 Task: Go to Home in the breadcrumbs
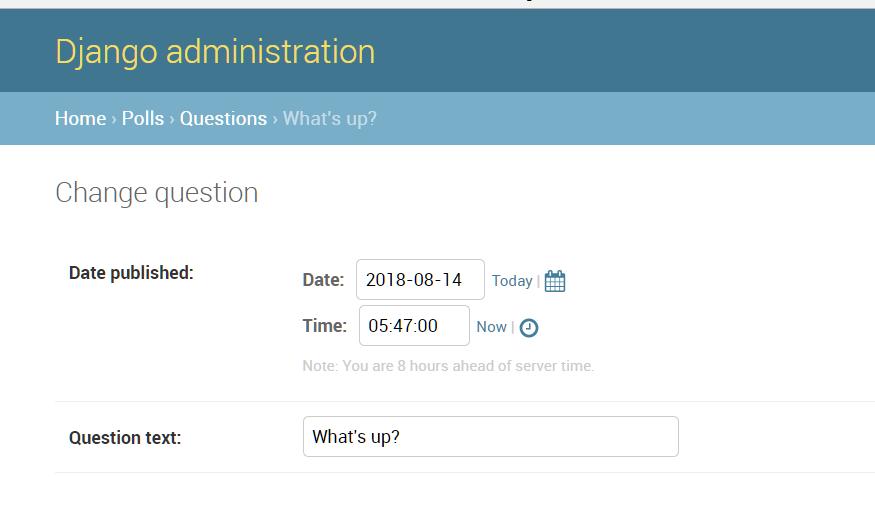tap(80, 118)
